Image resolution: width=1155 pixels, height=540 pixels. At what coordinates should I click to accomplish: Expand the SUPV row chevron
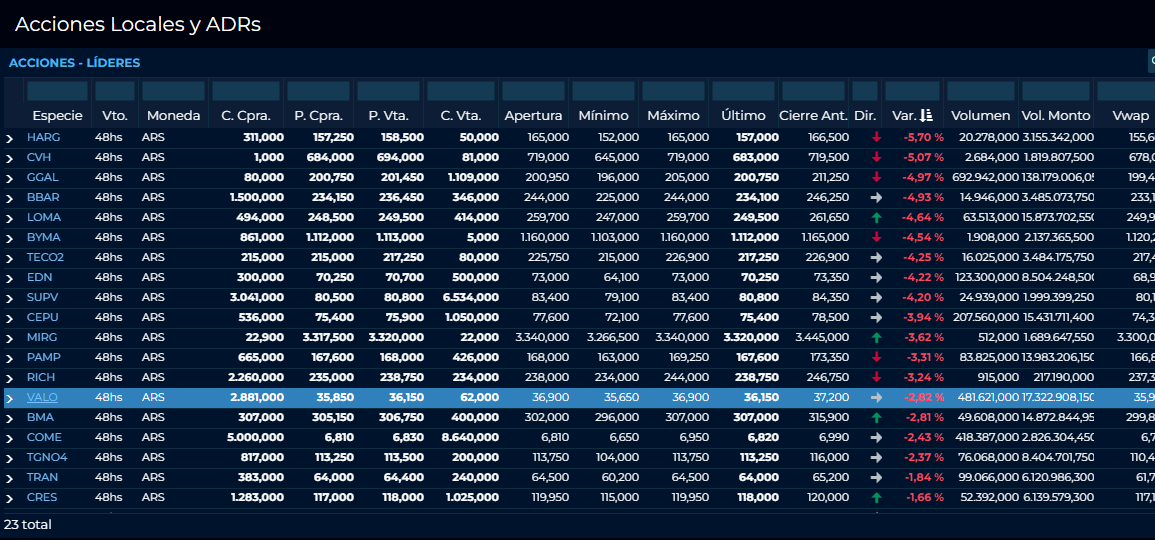coord(10,298)
